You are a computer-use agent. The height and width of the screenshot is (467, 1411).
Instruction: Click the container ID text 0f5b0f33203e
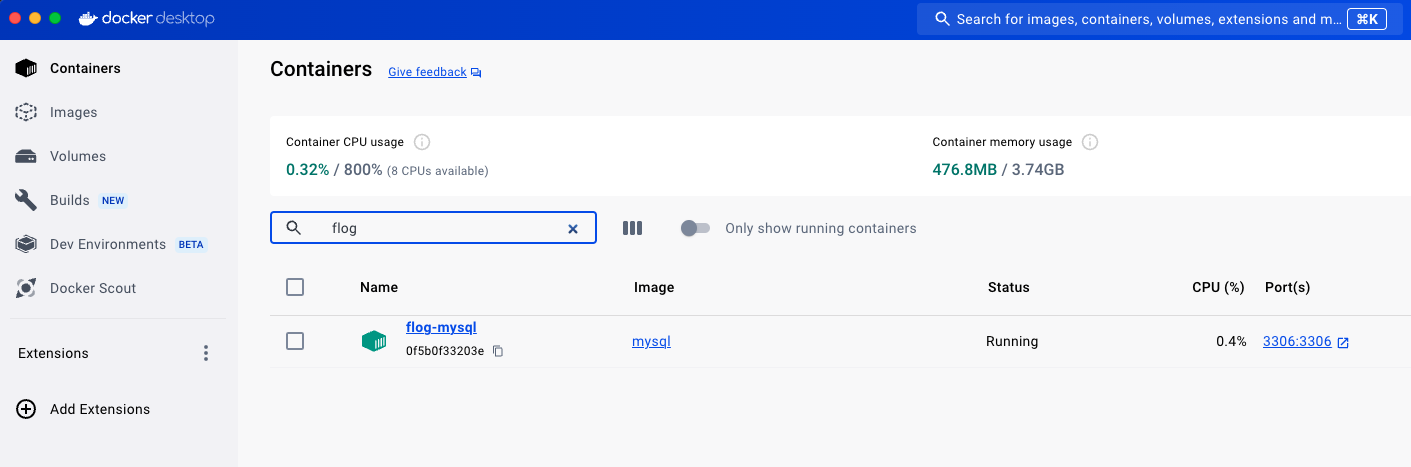pyautogui.click(x=445, y=351)
